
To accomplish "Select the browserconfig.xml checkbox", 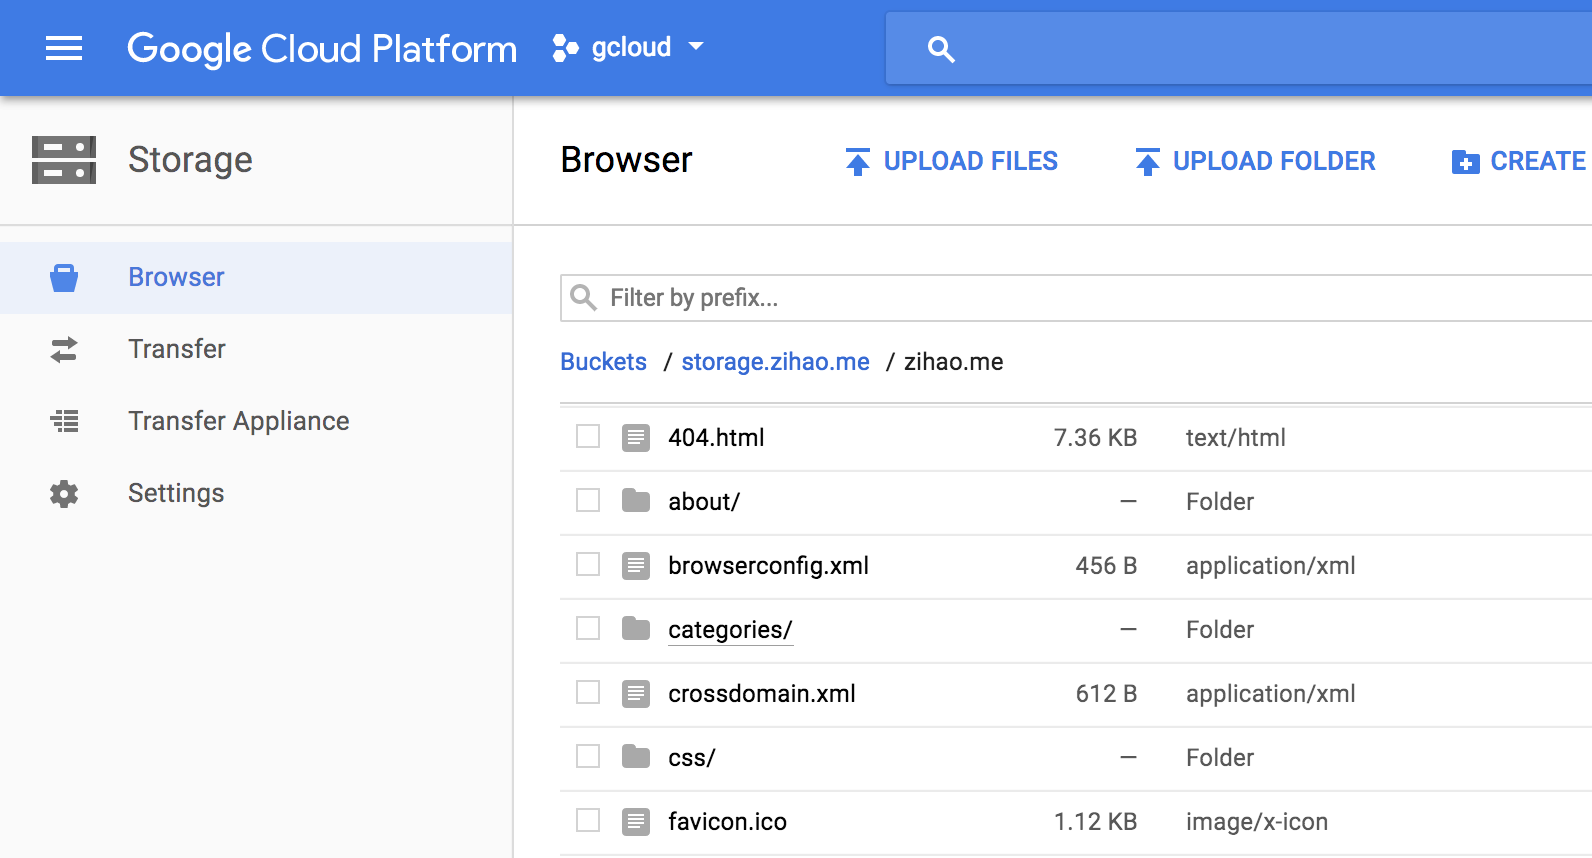I will tap(588, 564).
